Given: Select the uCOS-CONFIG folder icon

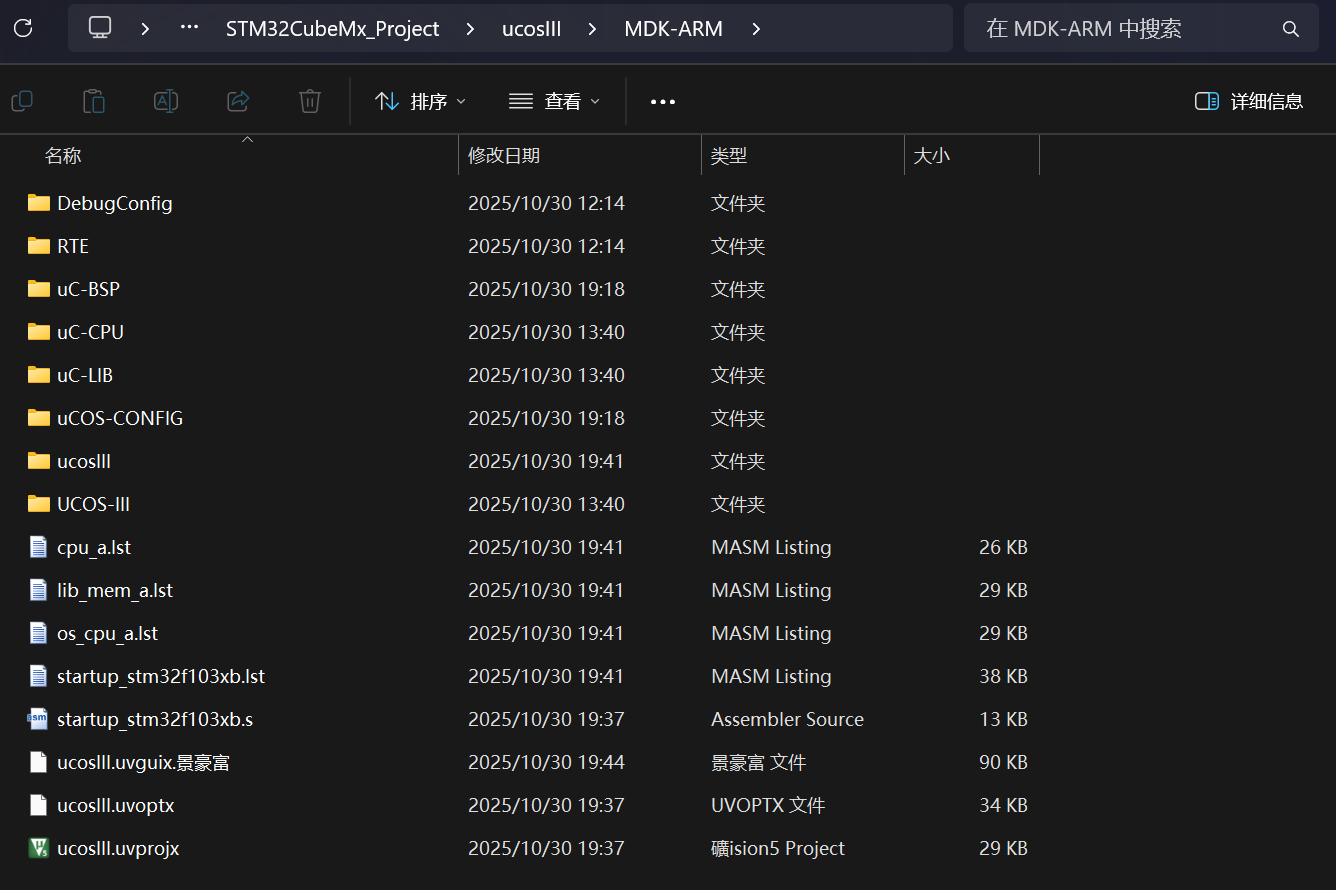Looking at the screenshot, I should [39, 418].
